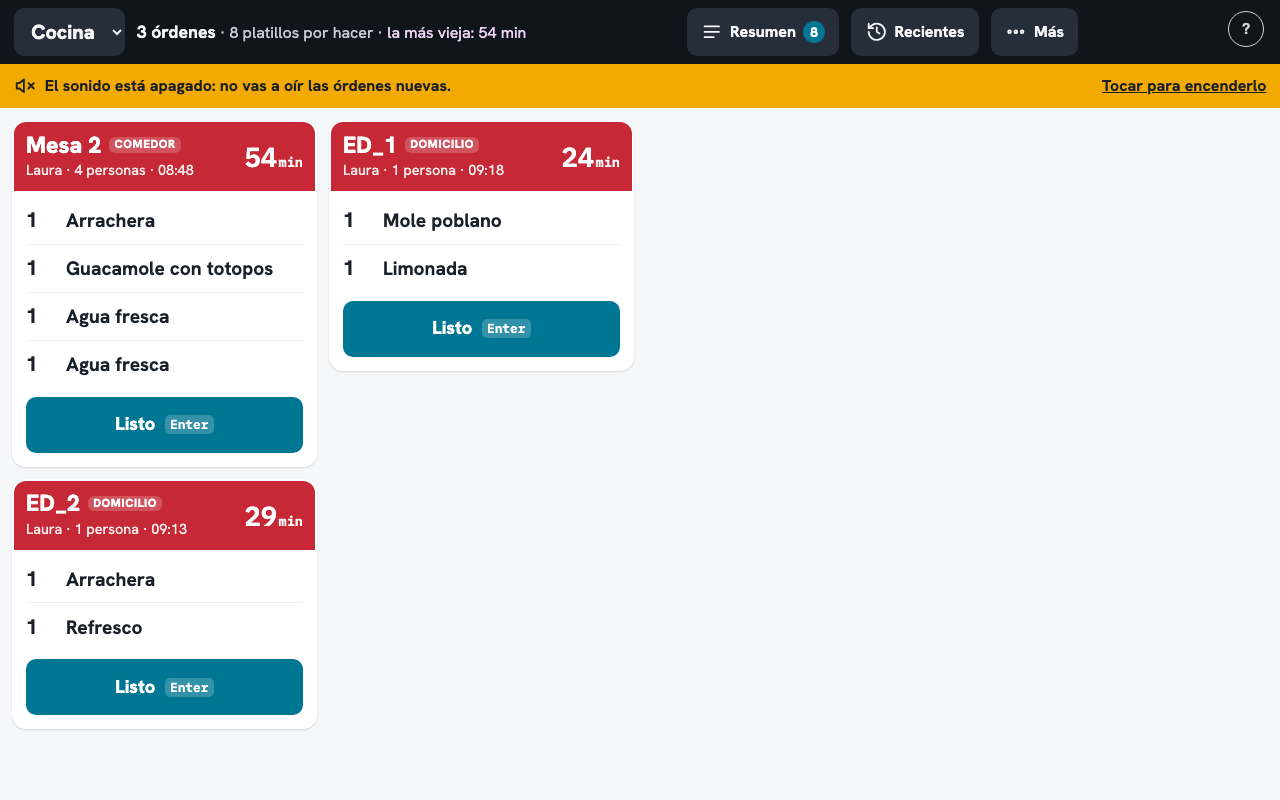
Task: Select Mole poblano in ED_1 order
Action: (x=481, y=221)
